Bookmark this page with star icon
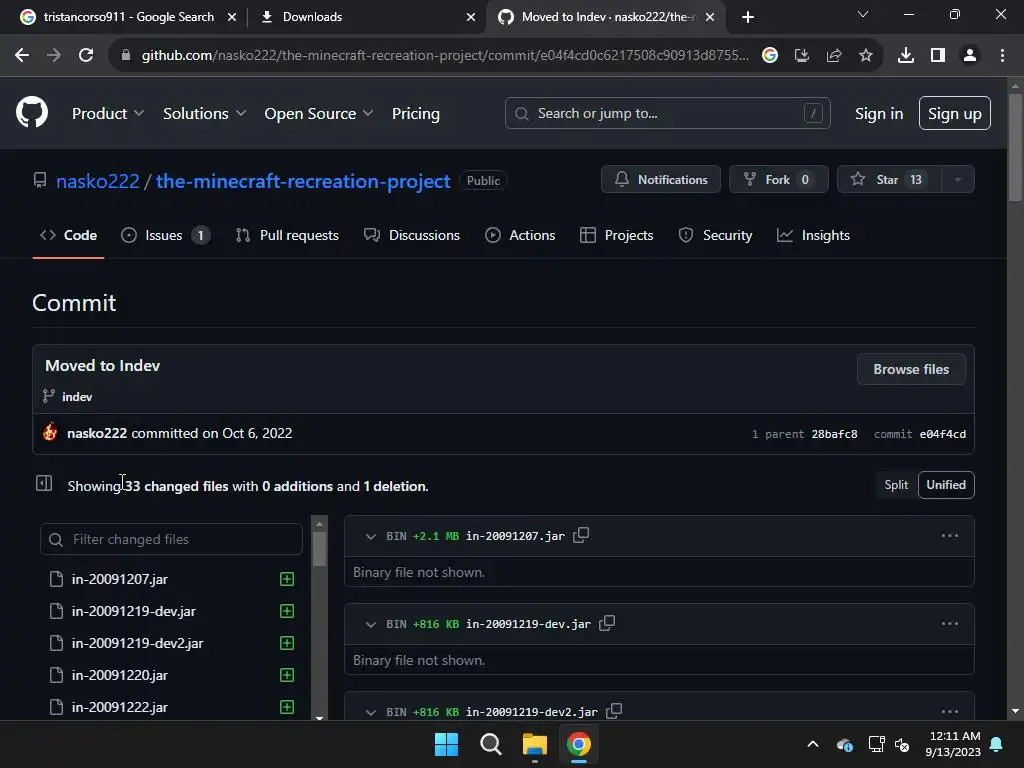Image resolution: width=1024 pixels, height=768 pixels. 865,56
